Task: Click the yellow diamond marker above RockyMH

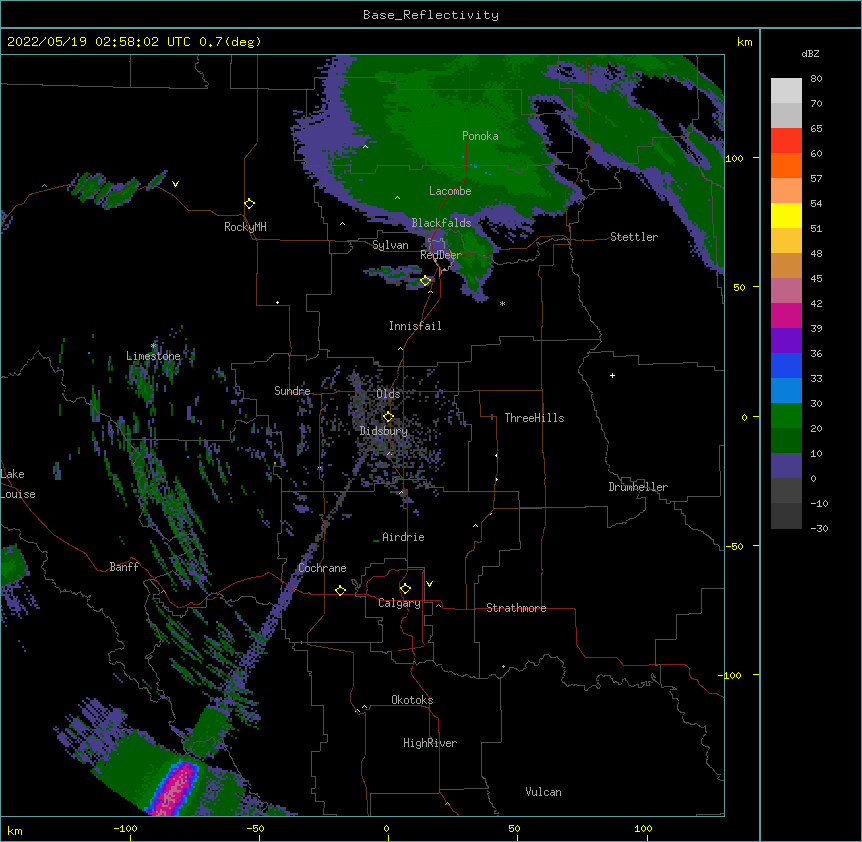Action: pos(250,204)
